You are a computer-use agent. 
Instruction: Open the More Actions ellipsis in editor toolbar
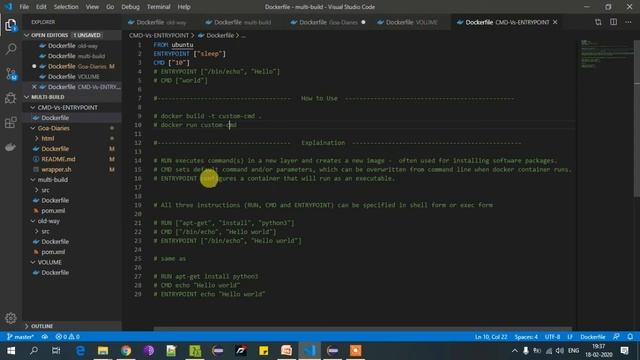[628, 22]
